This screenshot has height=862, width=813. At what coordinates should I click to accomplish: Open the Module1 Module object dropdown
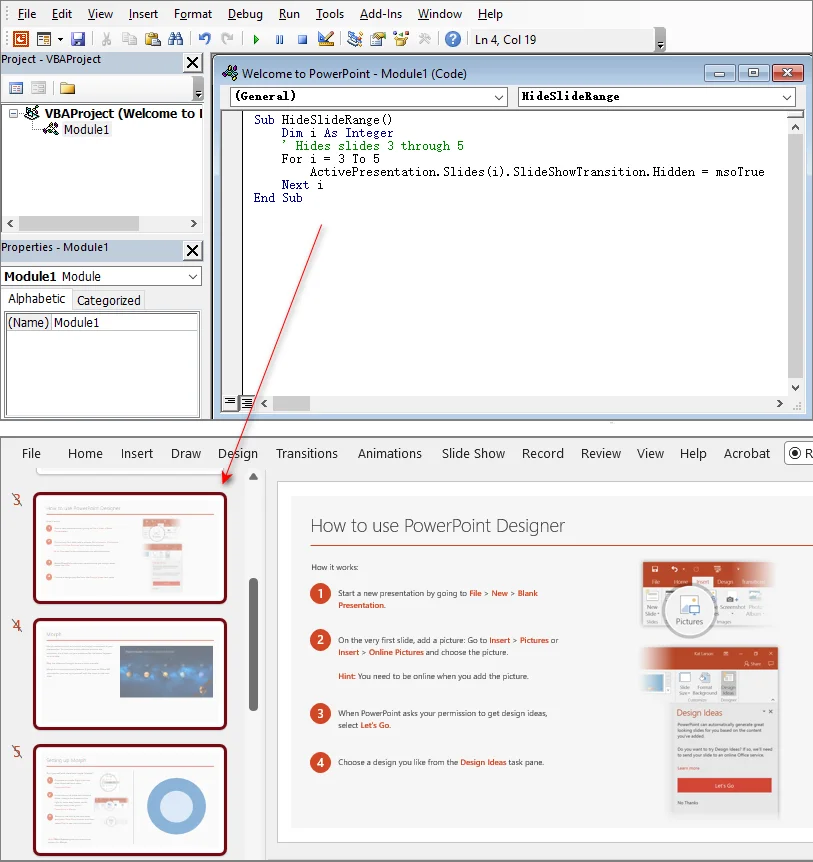pyautogui.click(x=193, y=277)
